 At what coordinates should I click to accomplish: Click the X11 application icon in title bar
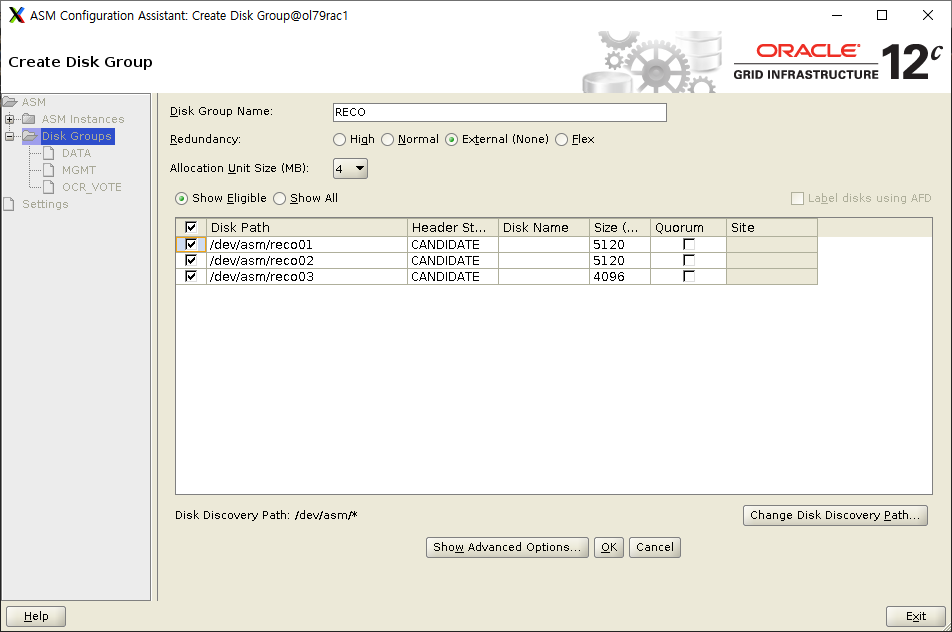[x=16, y=15]
